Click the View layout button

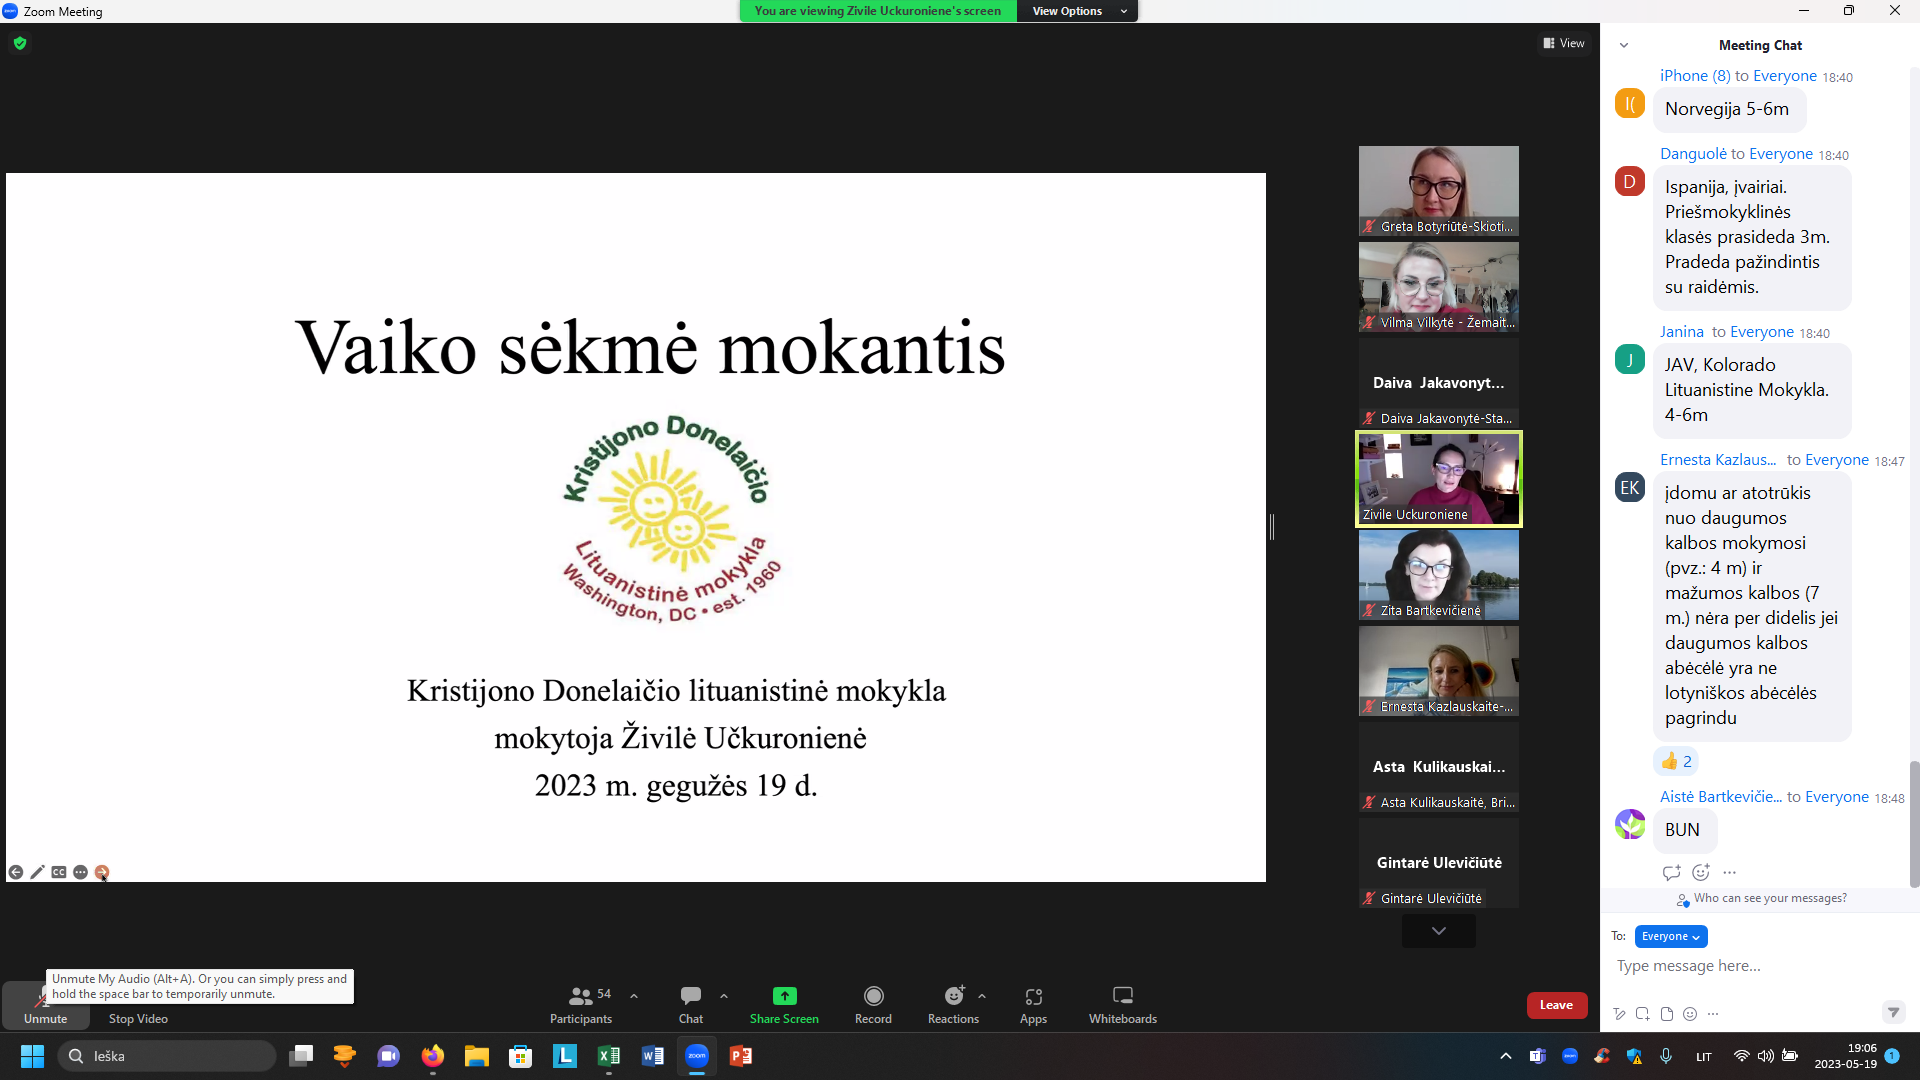click(x=1564, y=43)
